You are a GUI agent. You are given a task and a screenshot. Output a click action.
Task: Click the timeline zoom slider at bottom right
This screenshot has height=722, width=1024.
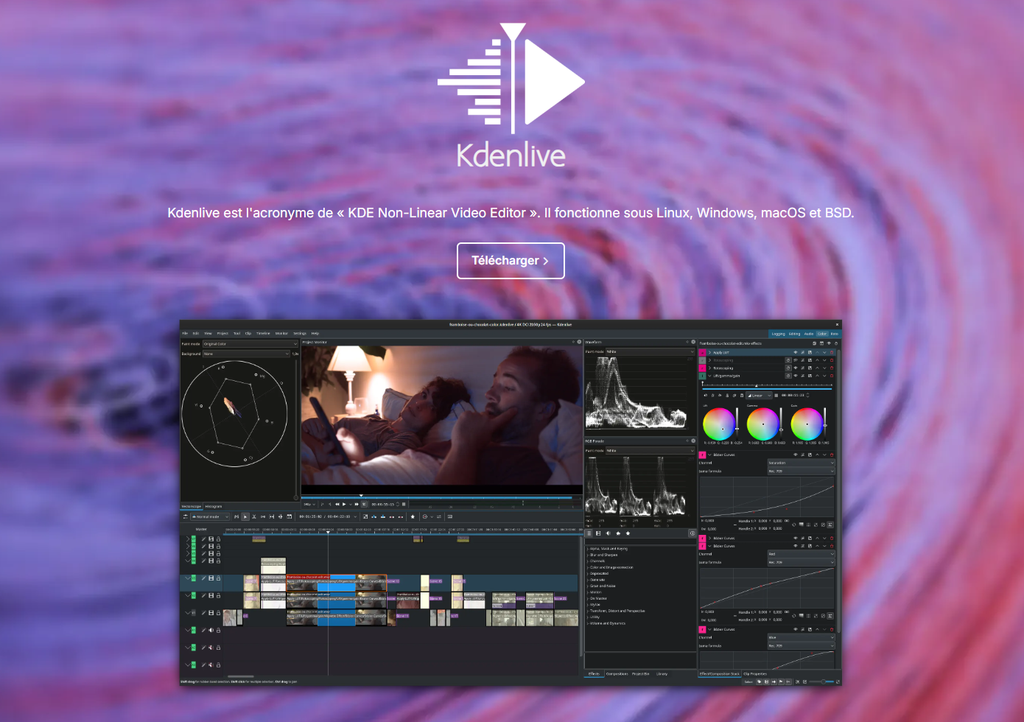coord(822,682)
